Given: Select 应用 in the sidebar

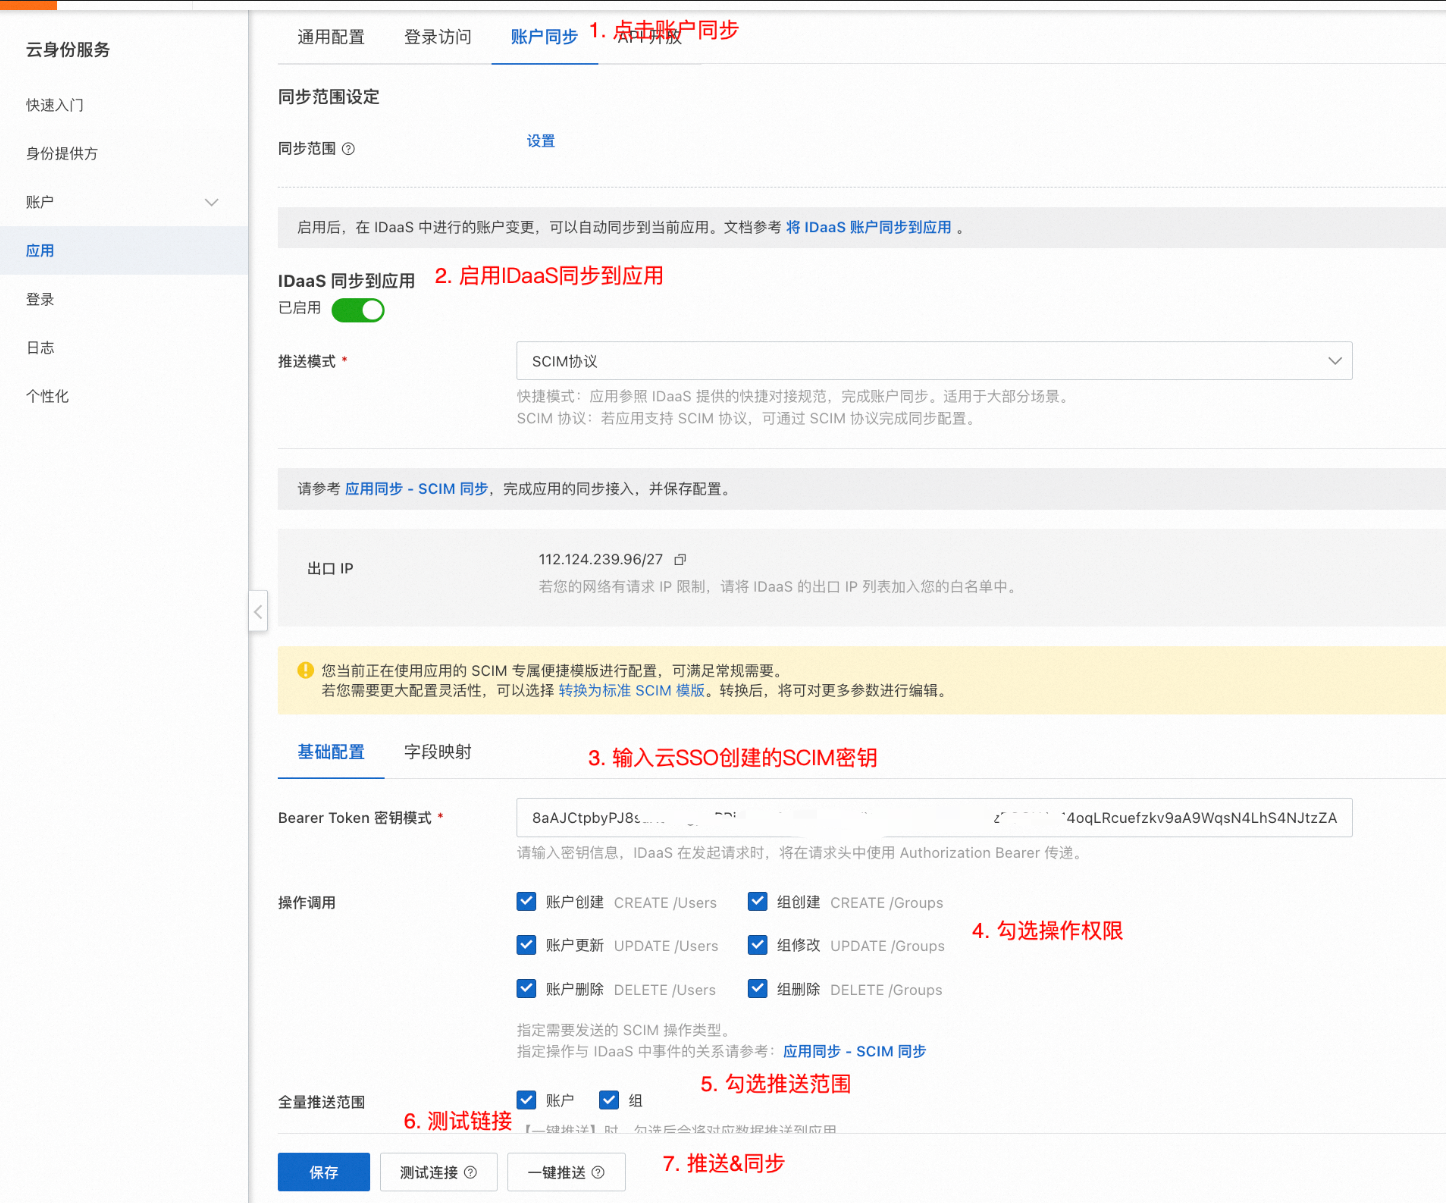Looking at the screenshot, I should (x=124, y=251).
